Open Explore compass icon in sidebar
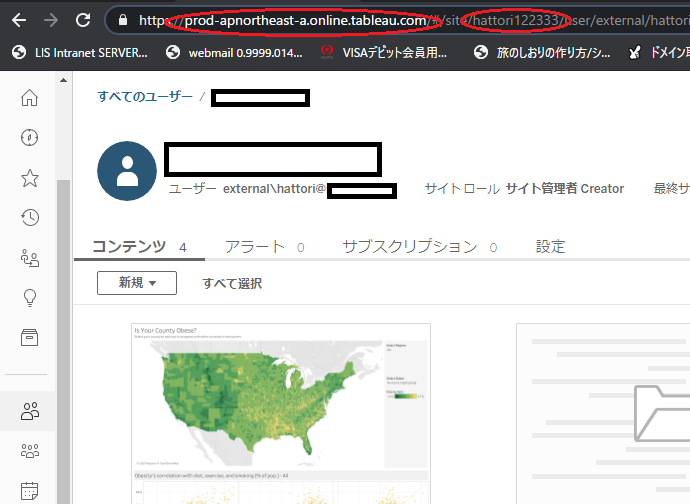The height and width of the screenshot is (504, 690). point(29,138)
